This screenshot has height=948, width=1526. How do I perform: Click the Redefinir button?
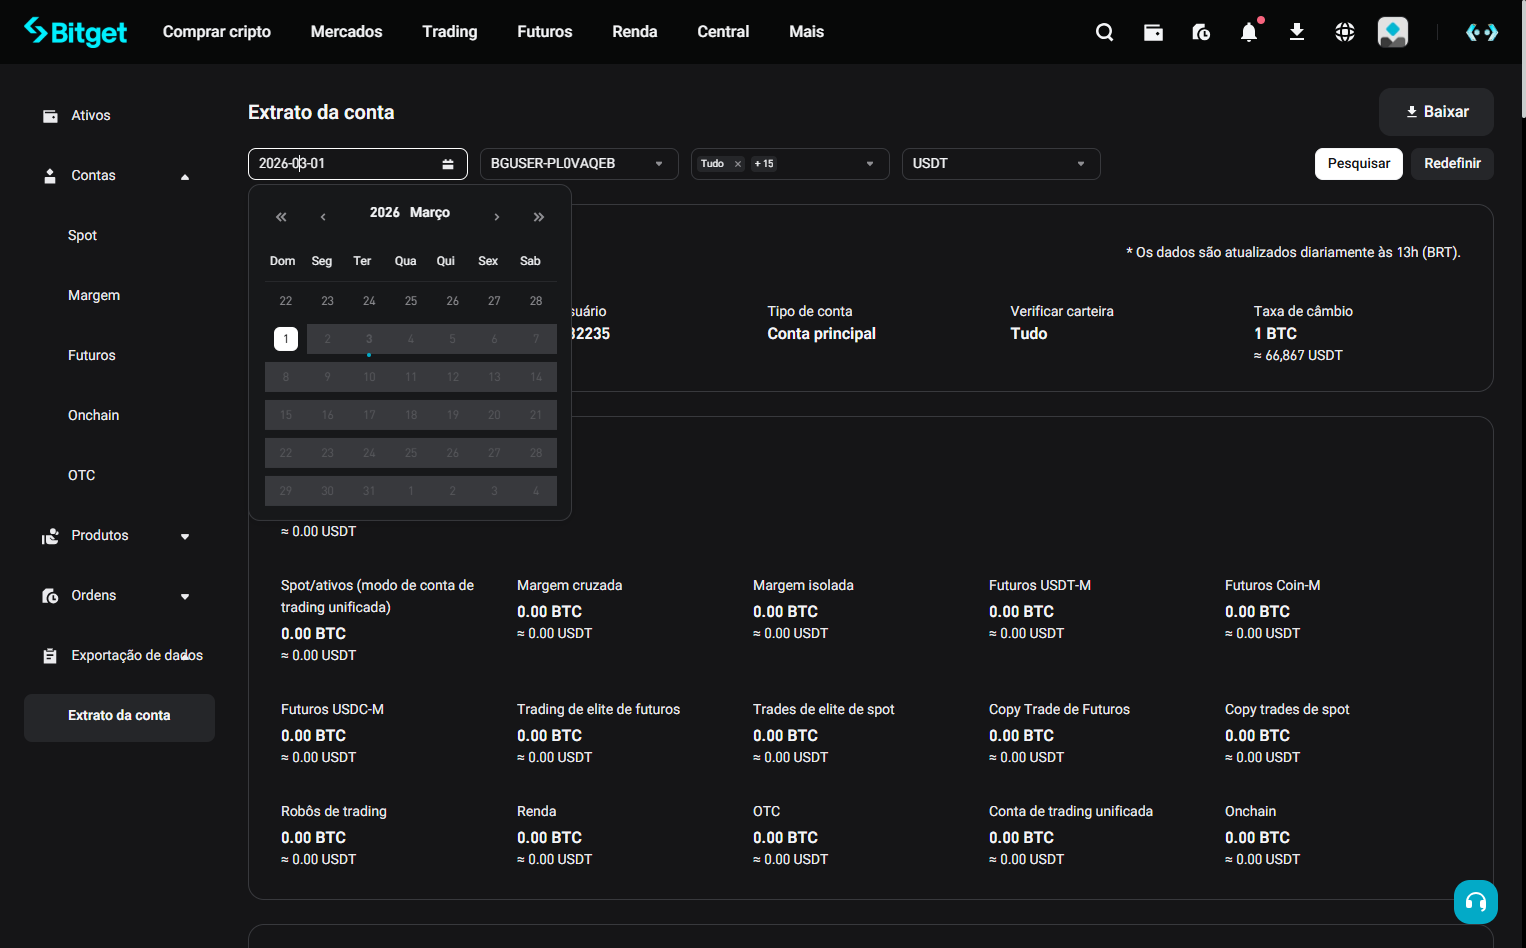(1452, 164)
